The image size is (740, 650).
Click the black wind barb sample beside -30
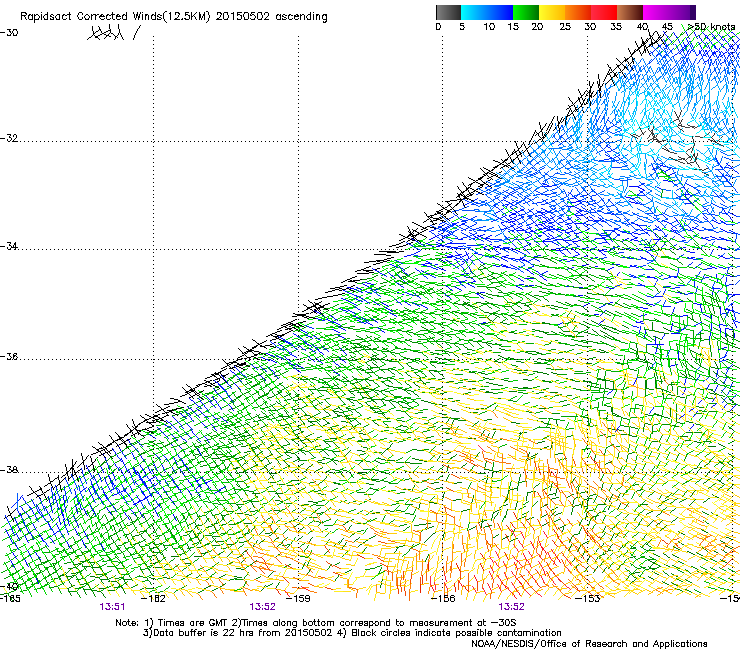[113, 33]
